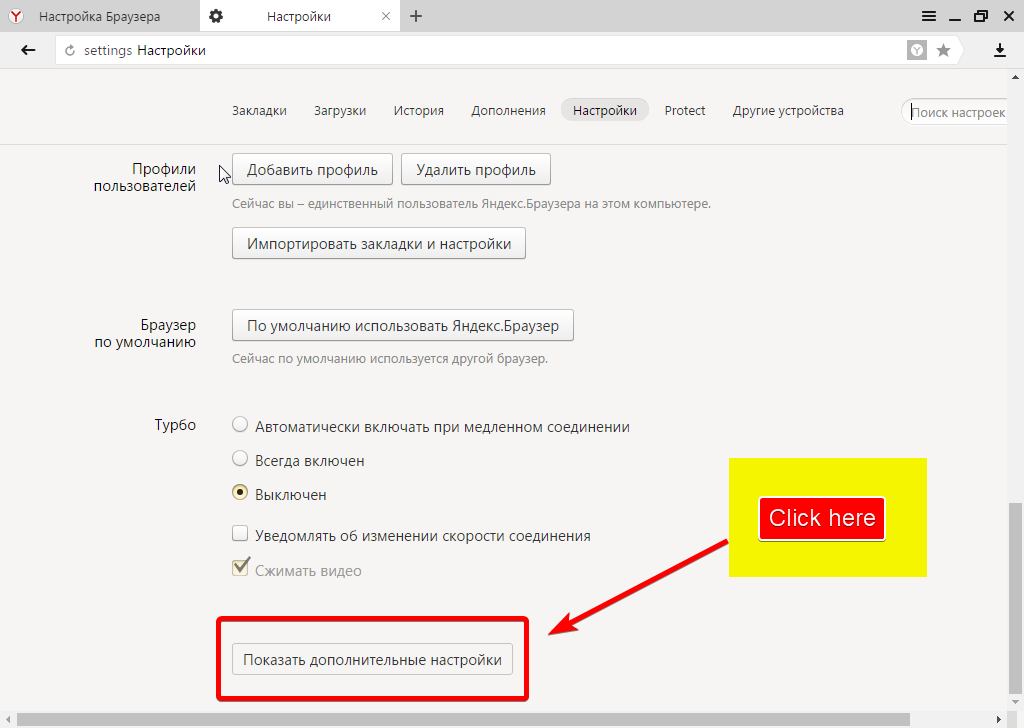The height and width of the screenshot is (728, 1024).
Task: Click Добавить профиль button
Action: 312,170
